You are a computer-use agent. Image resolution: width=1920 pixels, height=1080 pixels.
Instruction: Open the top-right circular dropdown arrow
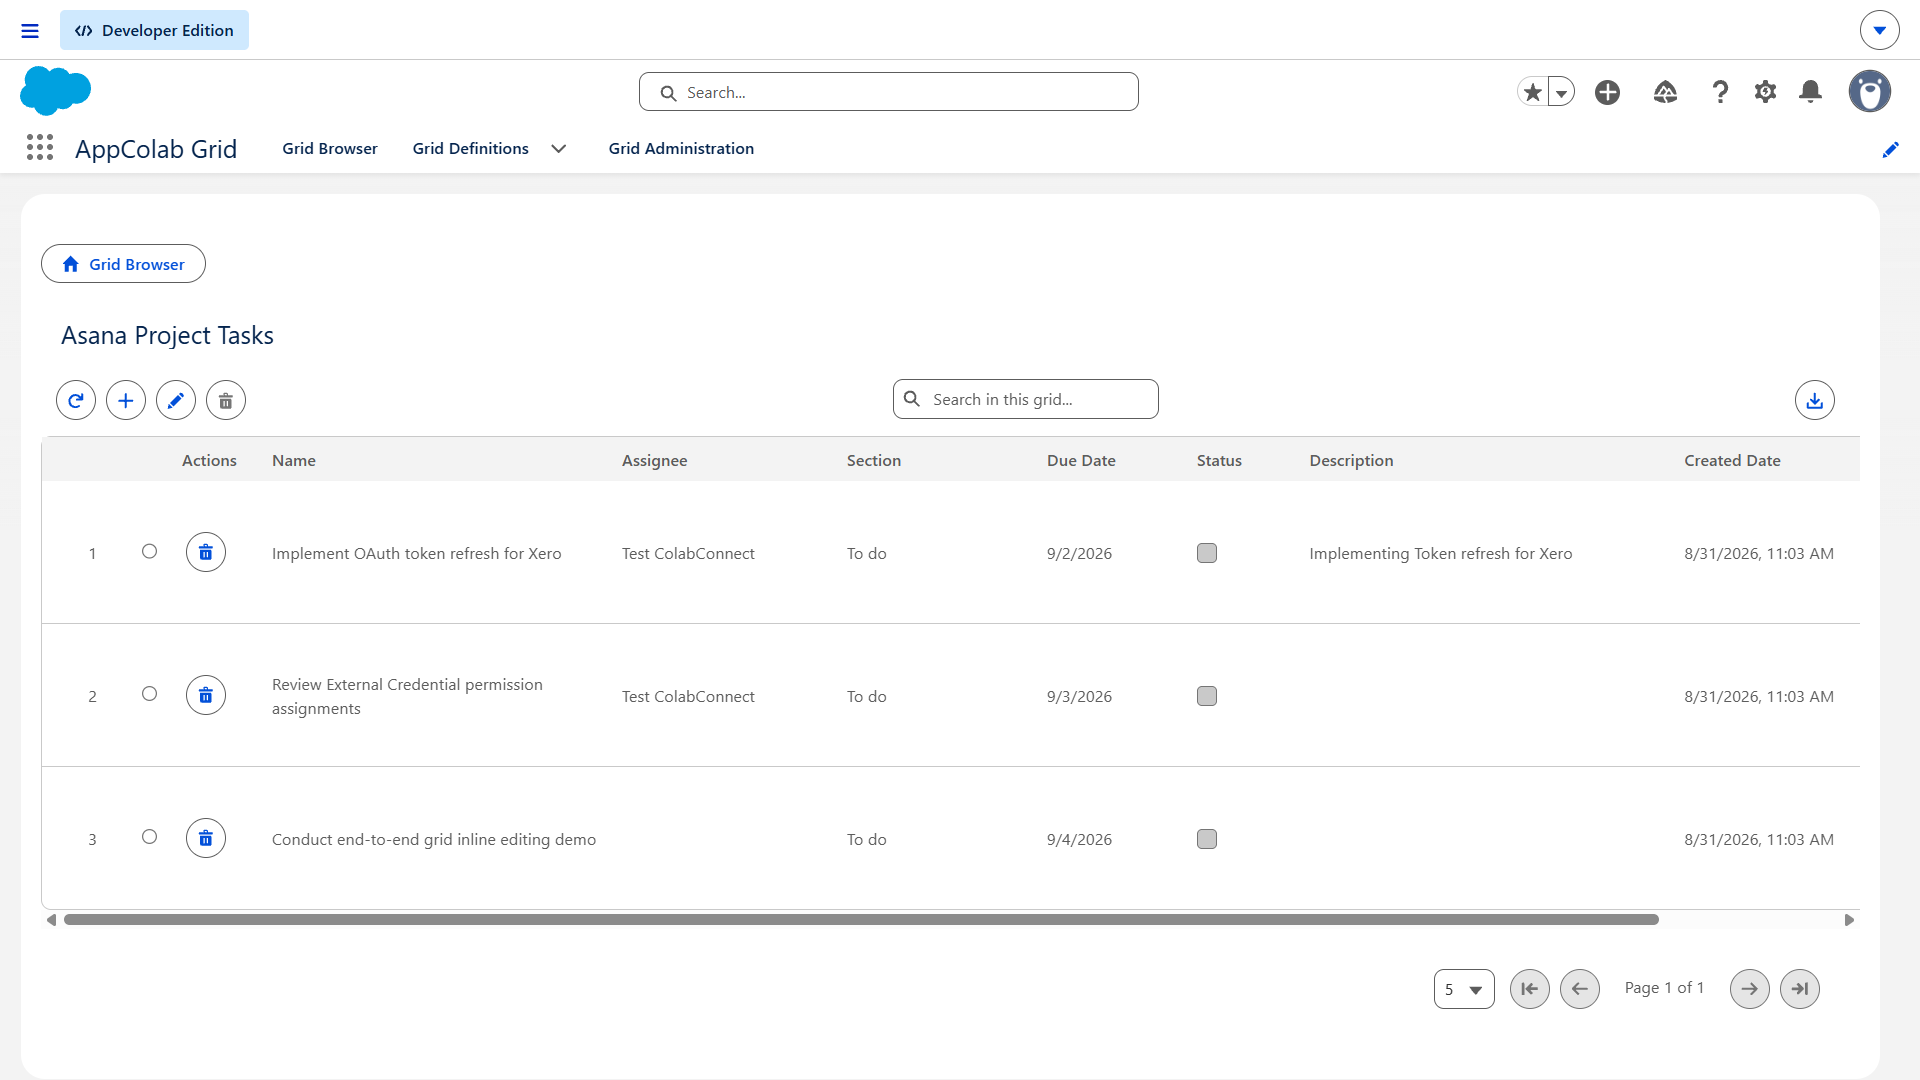(1879, 30)
